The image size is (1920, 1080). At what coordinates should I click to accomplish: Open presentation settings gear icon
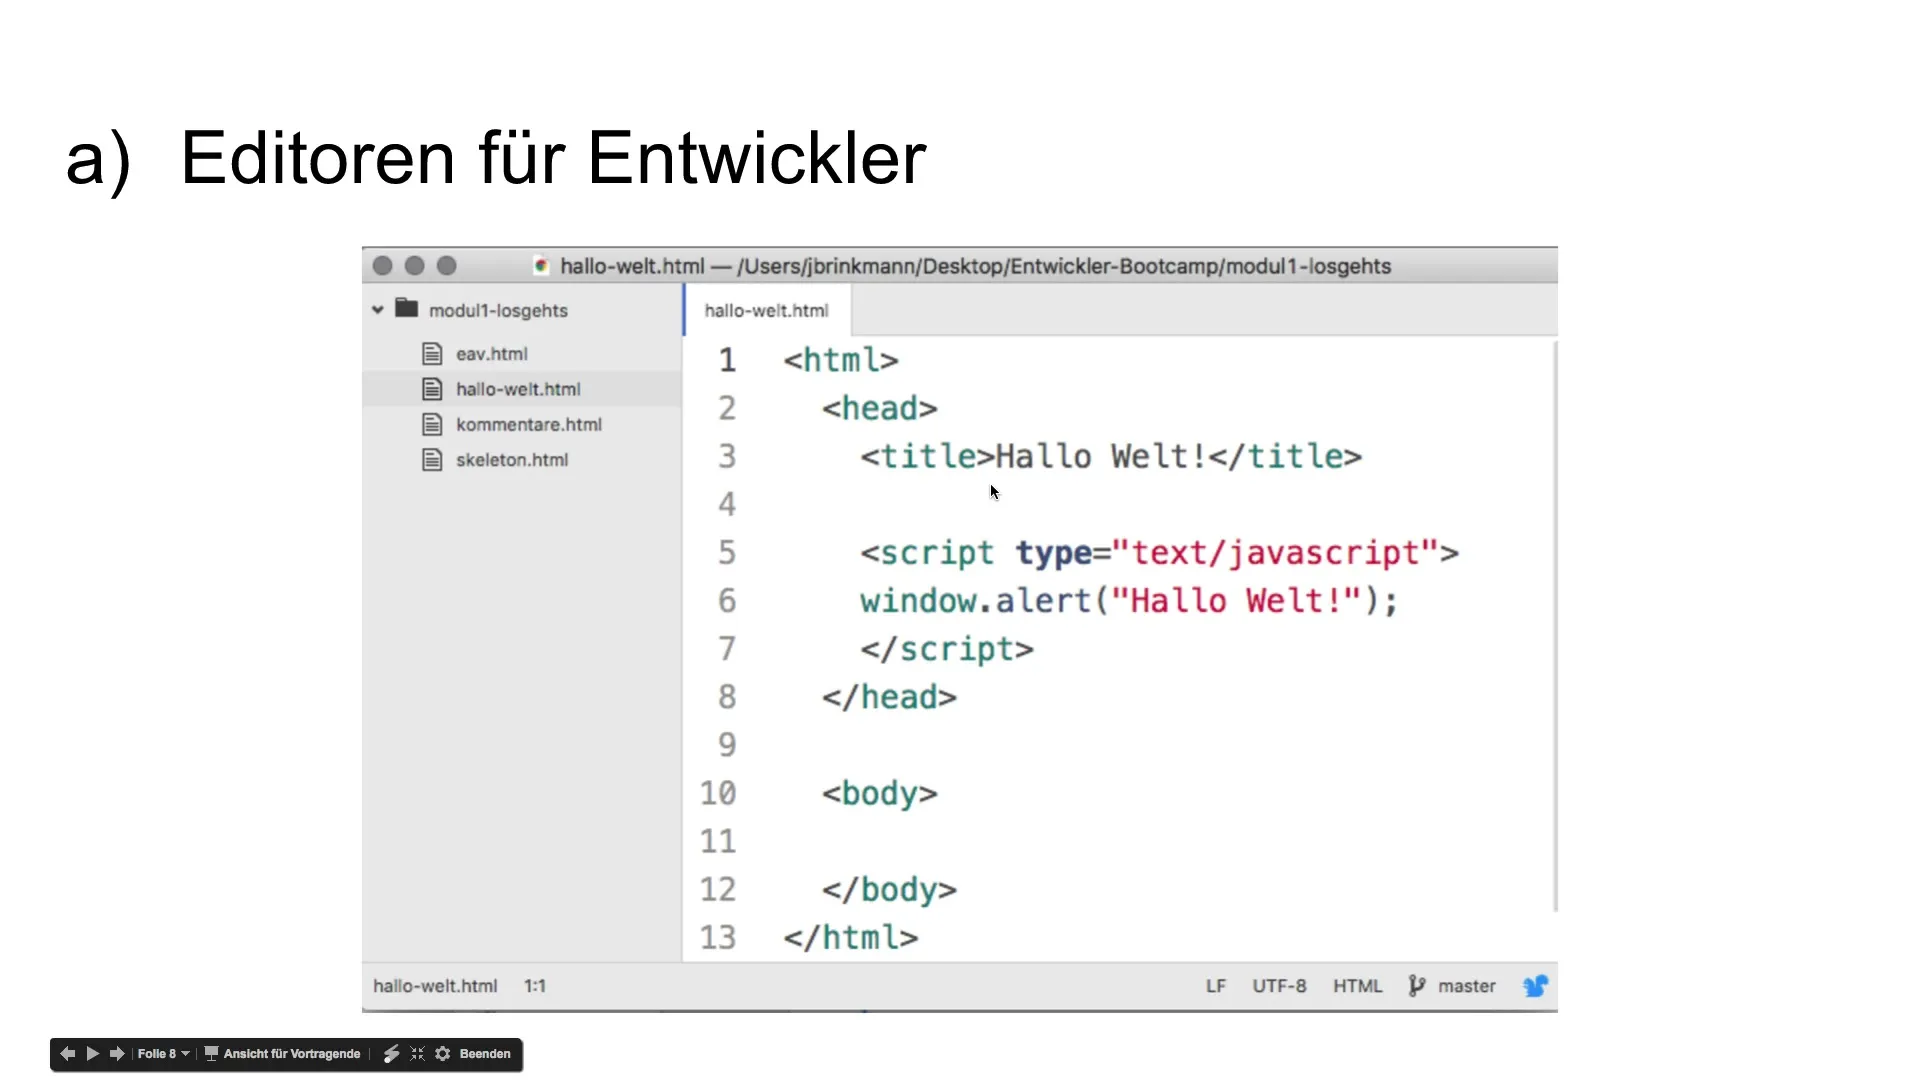pos(443,1053)
